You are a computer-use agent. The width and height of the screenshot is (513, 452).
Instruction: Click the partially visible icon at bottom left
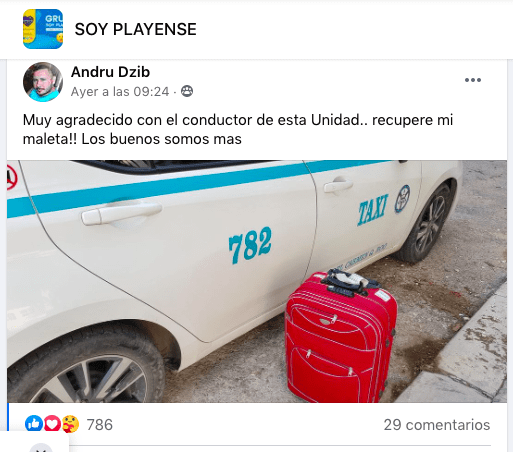click(41, 448)
